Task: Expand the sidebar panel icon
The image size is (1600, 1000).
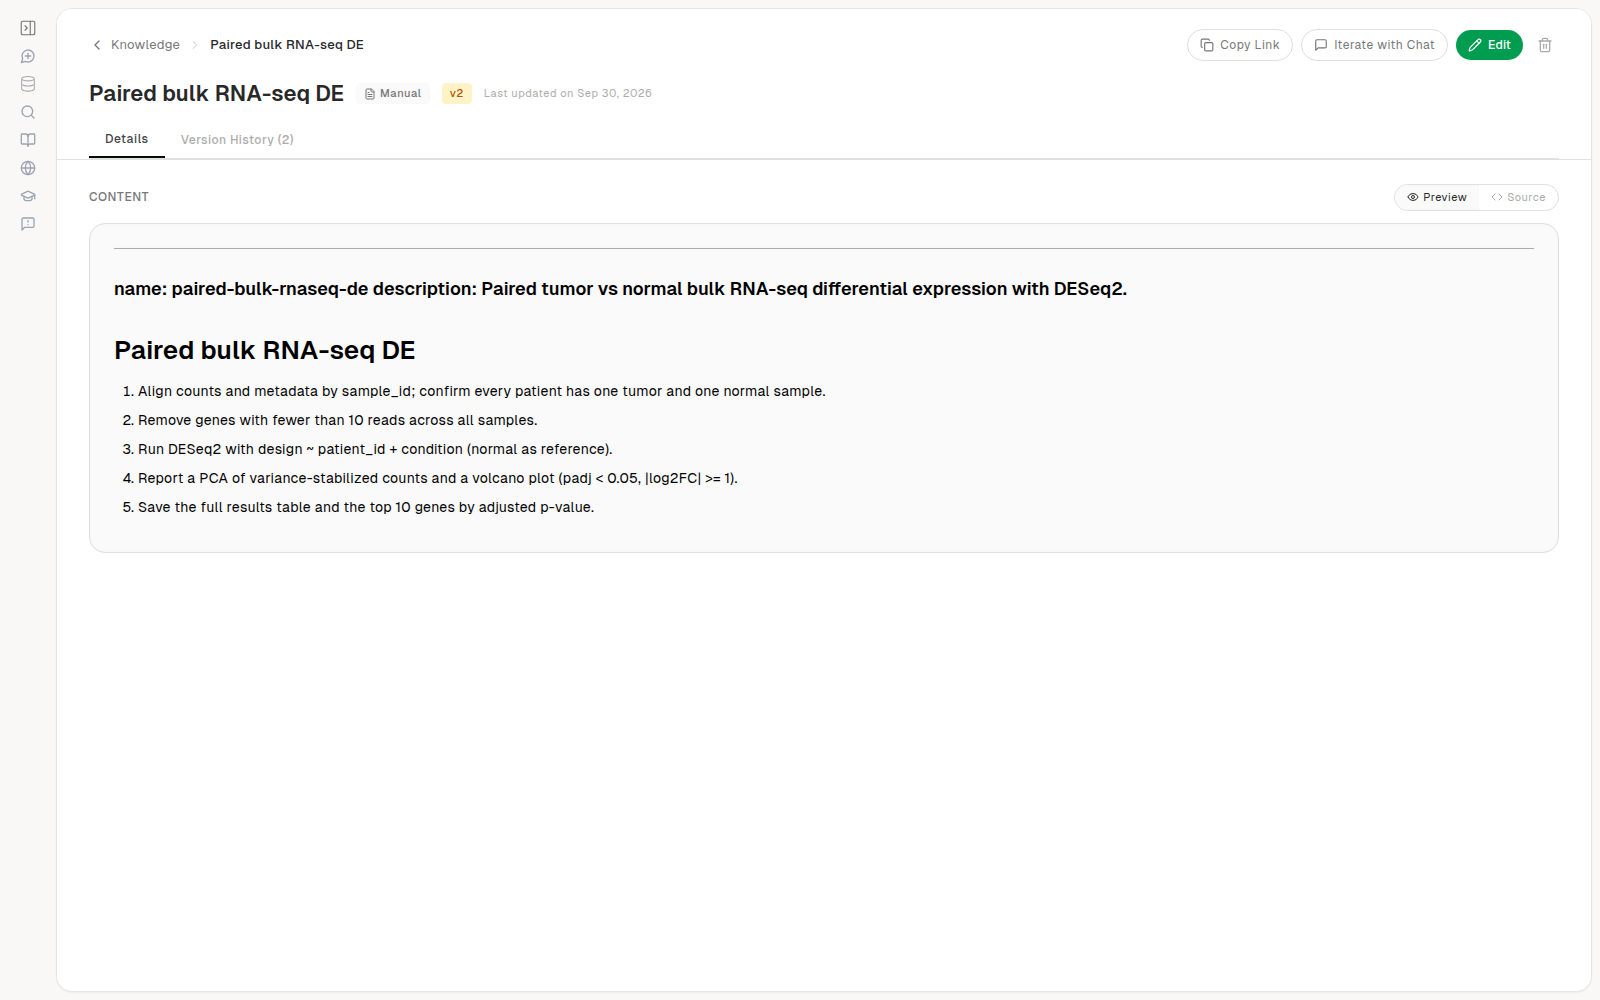Action: [x=28, y=28]
